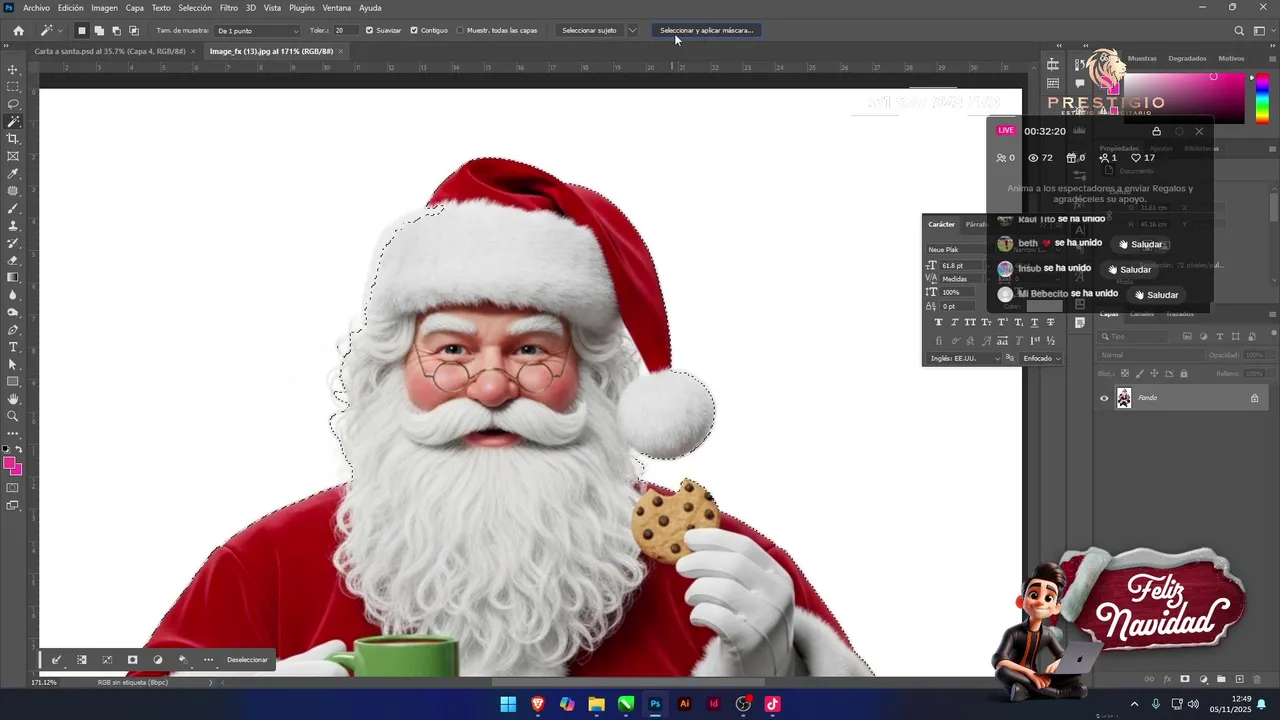Toggle Faux Bold in Carácter panel
The height and width of the screenshot is (720, 1280).
point(938,322)
